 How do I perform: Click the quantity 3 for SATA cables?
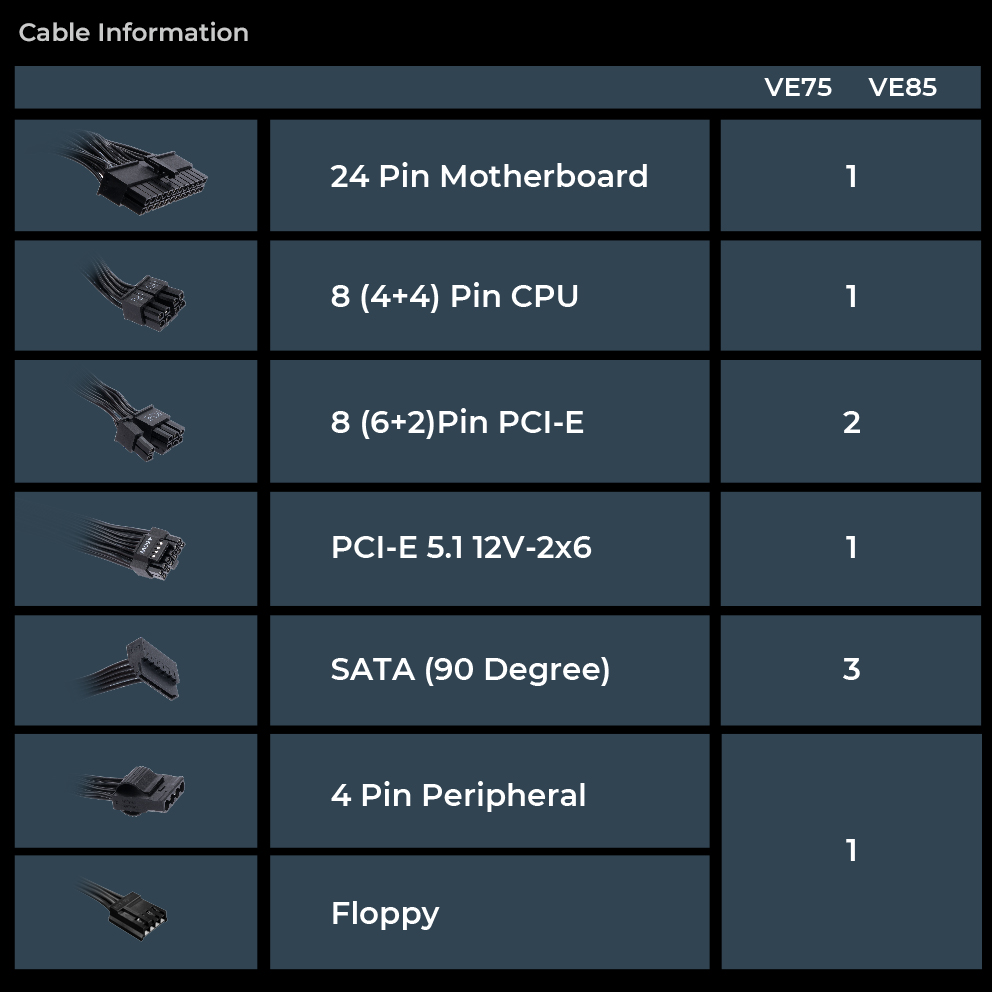point(851,669)
